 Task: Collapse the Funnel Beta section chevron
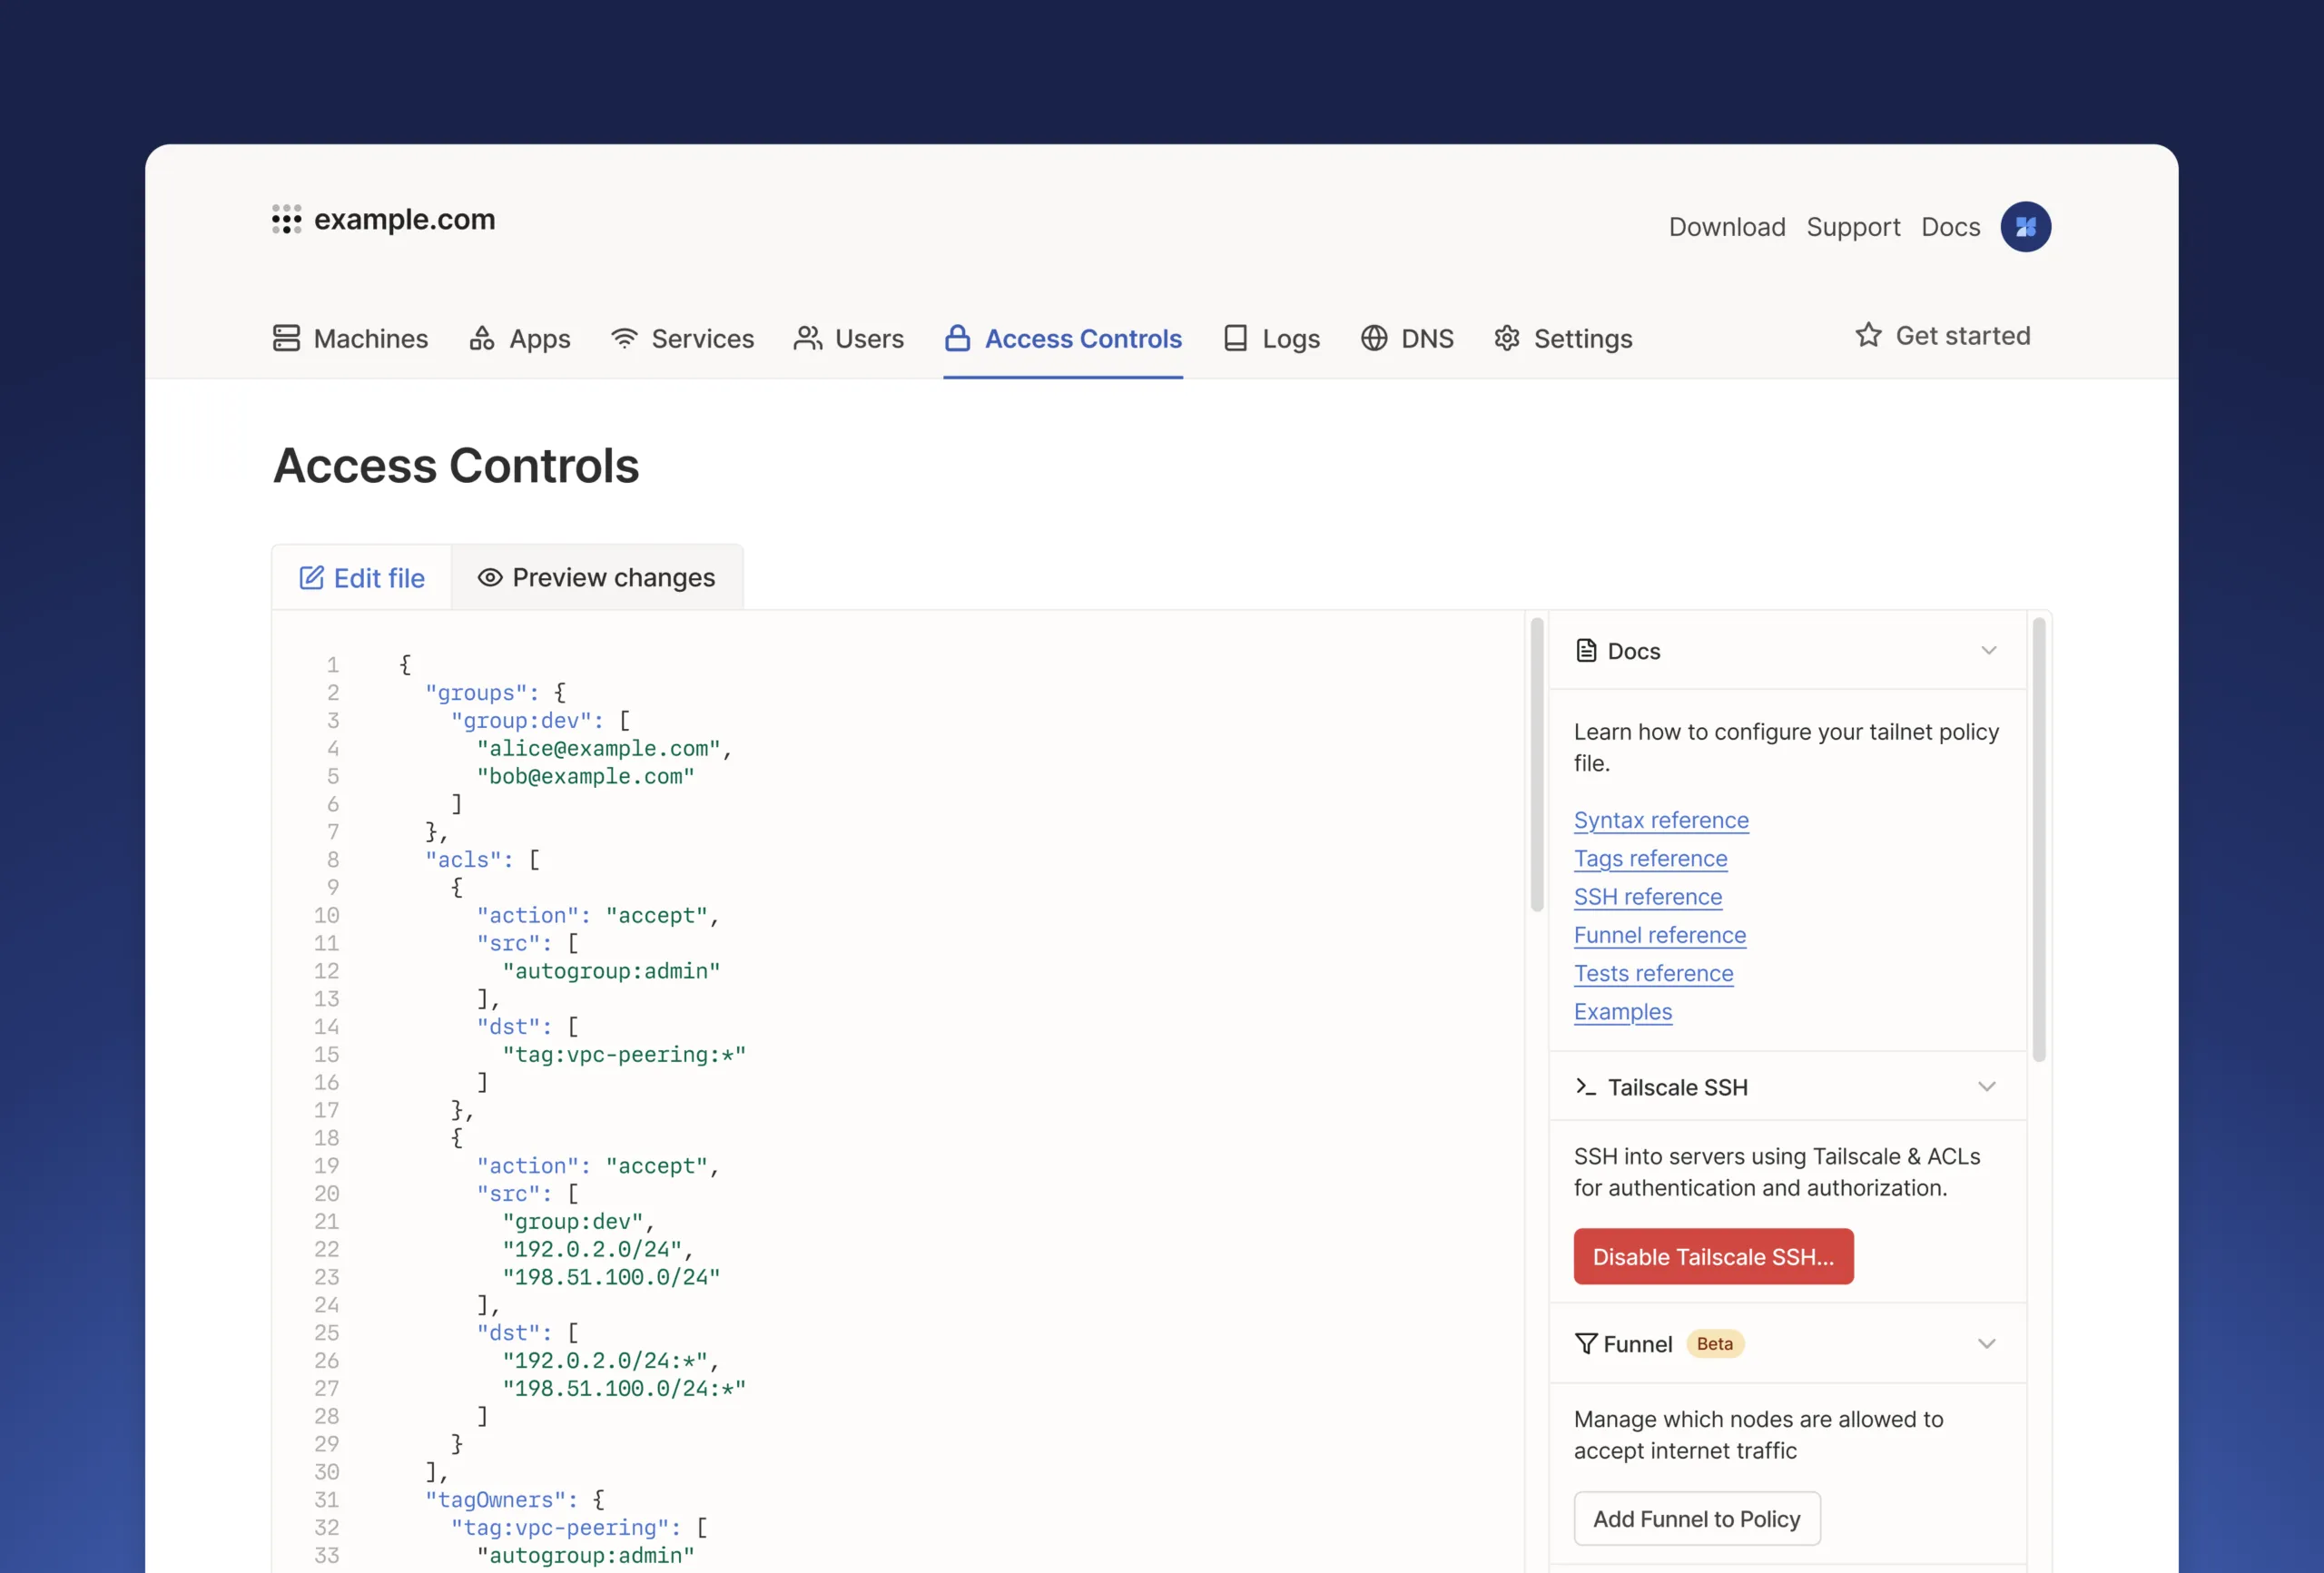(x=1986, y=1344)
